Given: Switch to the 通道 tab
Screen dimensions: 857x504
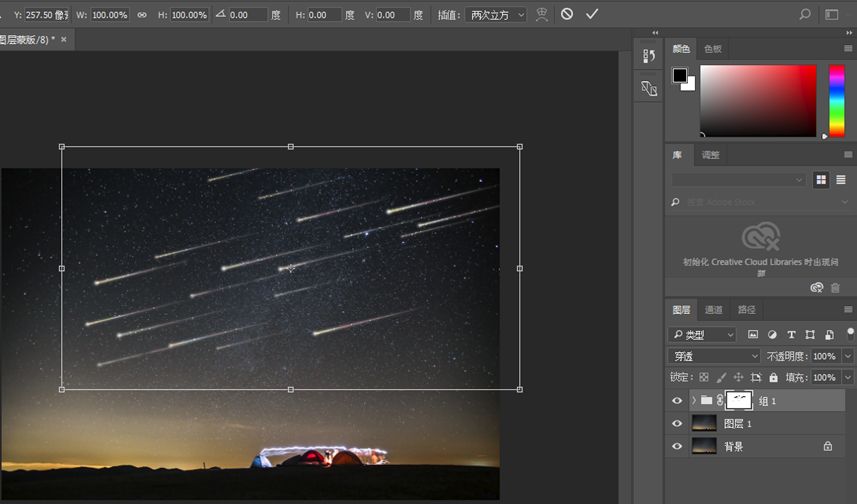Looking at the screenshot, I should tap(714, 310).
